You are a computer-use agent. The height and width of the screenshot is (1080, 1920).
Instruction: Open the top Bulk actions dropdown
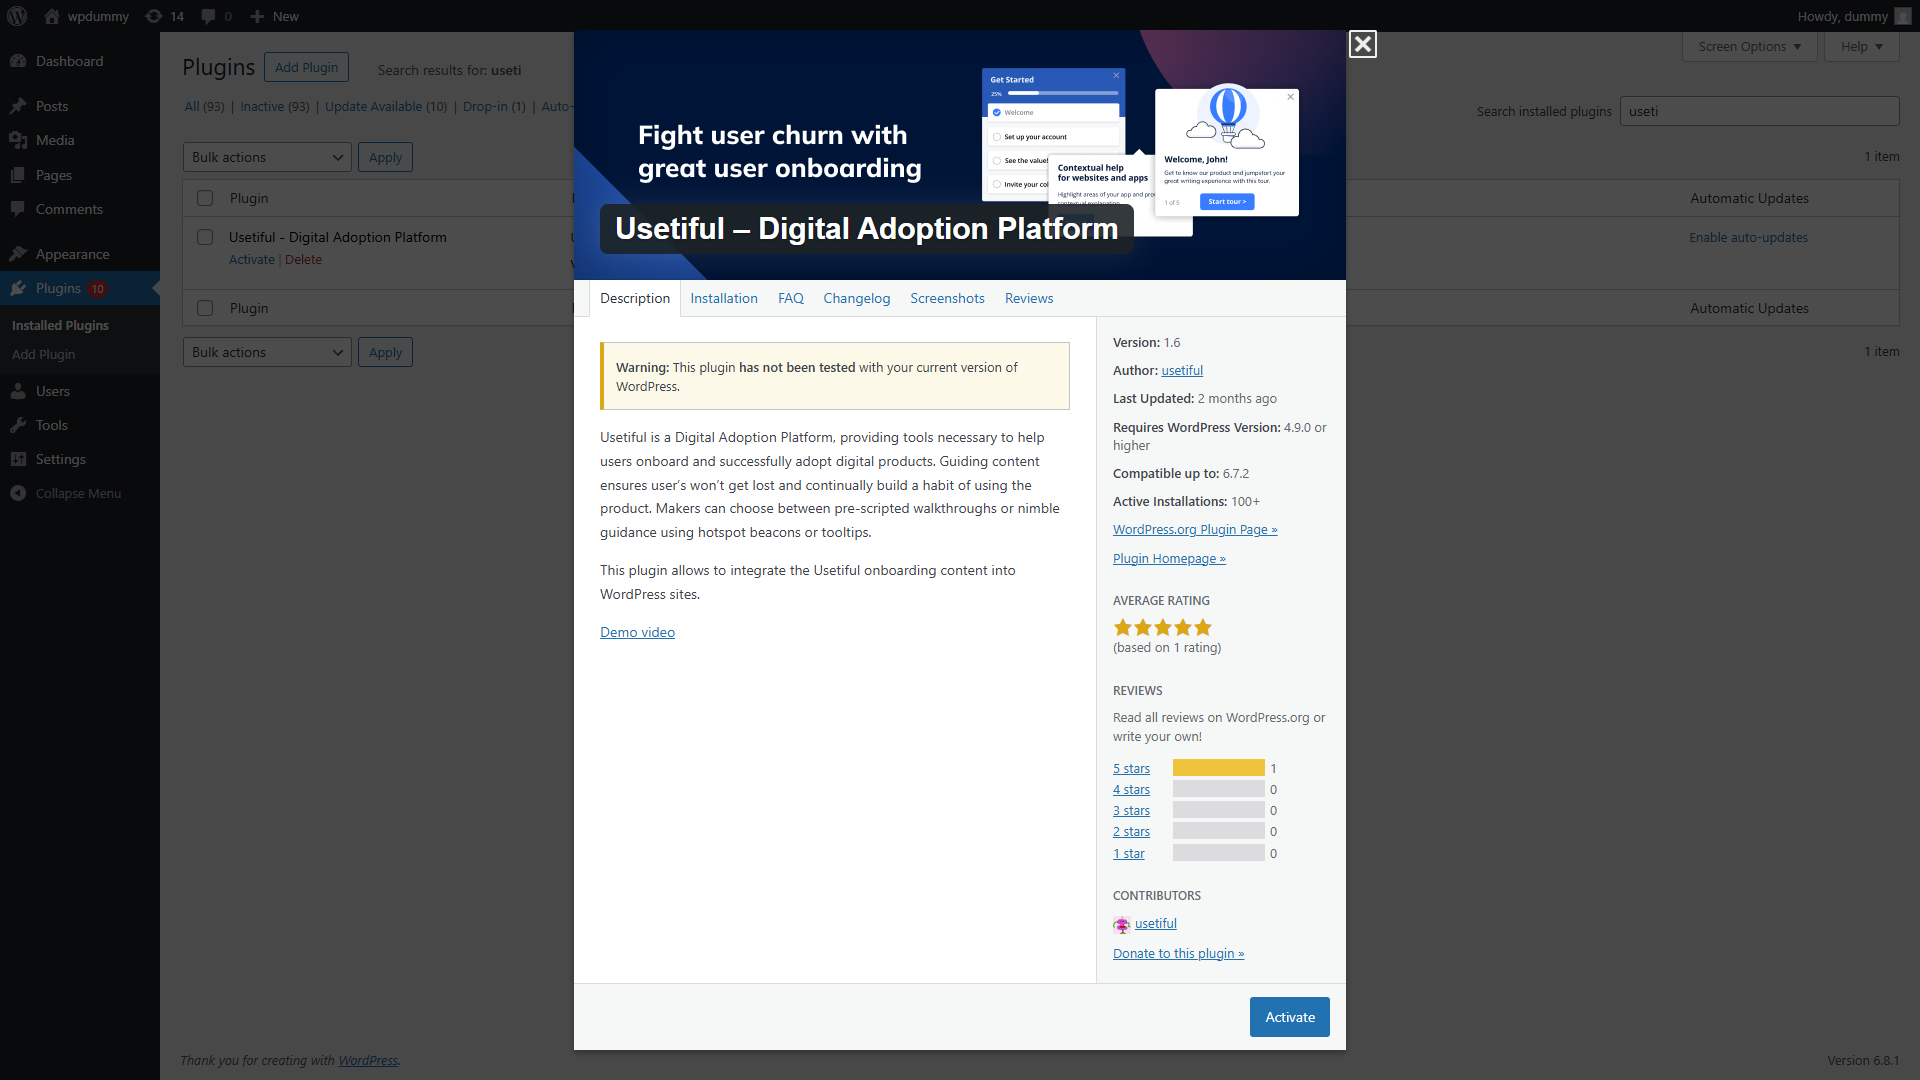click(x=267, y=157)
